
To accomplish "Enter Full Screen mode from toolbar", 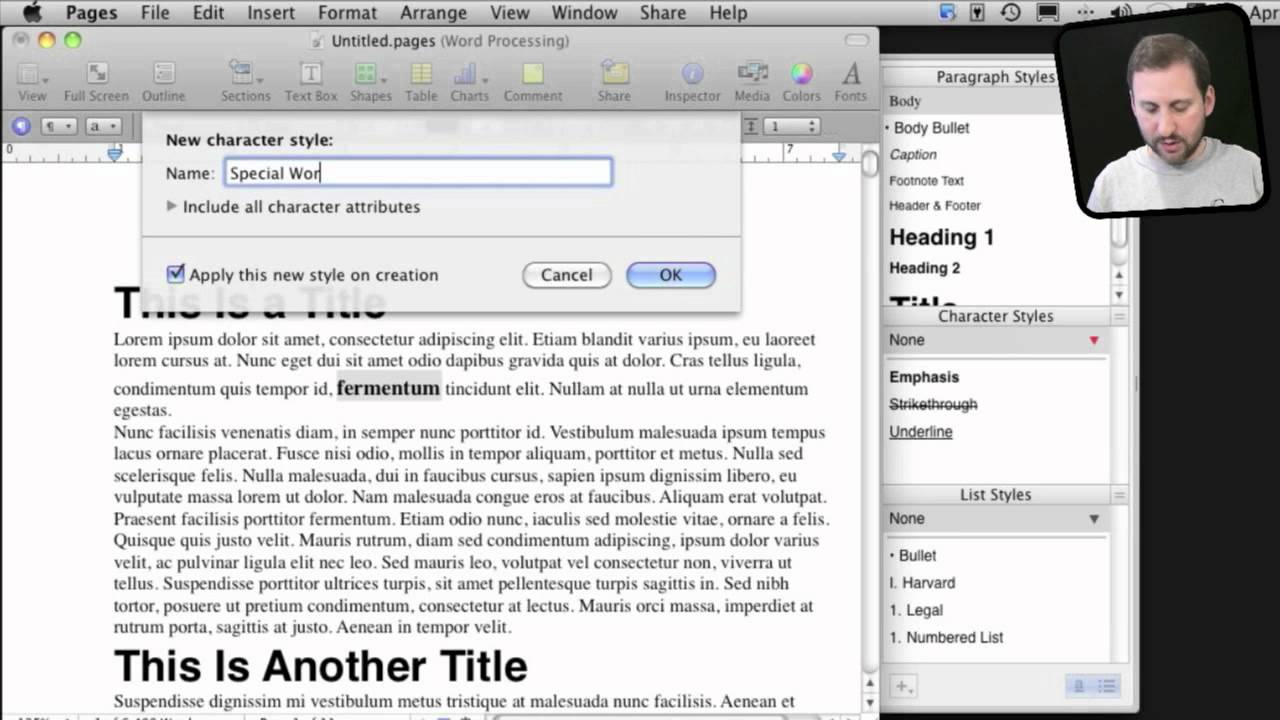I will click(x=96, y=82).
